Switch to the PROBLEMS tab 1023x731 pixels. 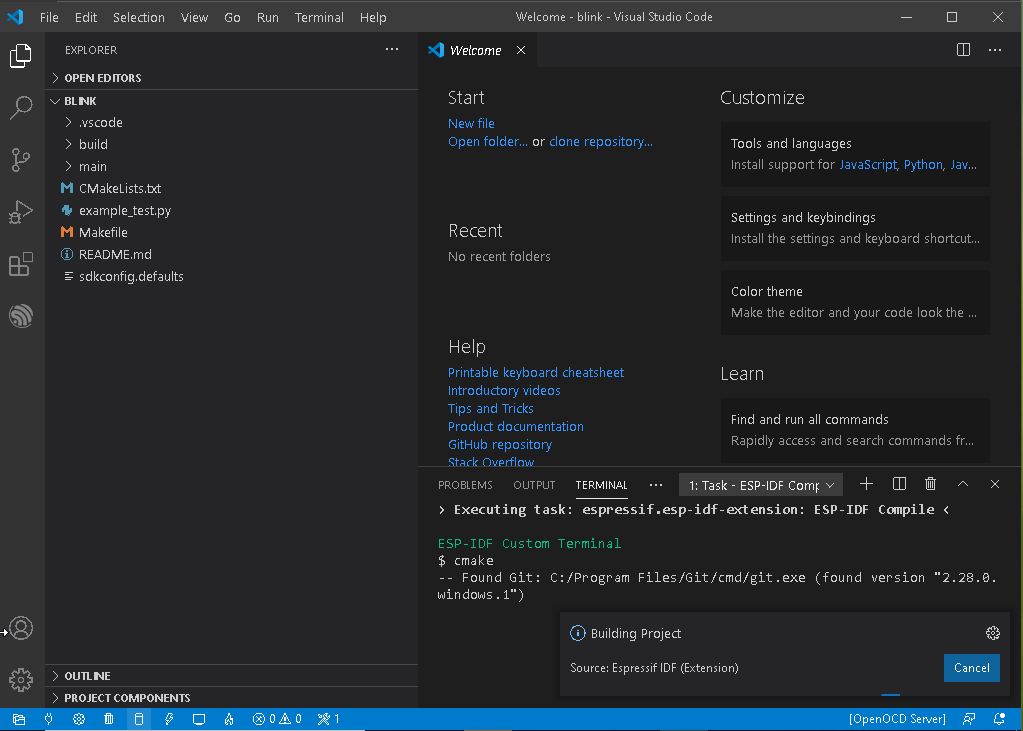pos(465,485)
